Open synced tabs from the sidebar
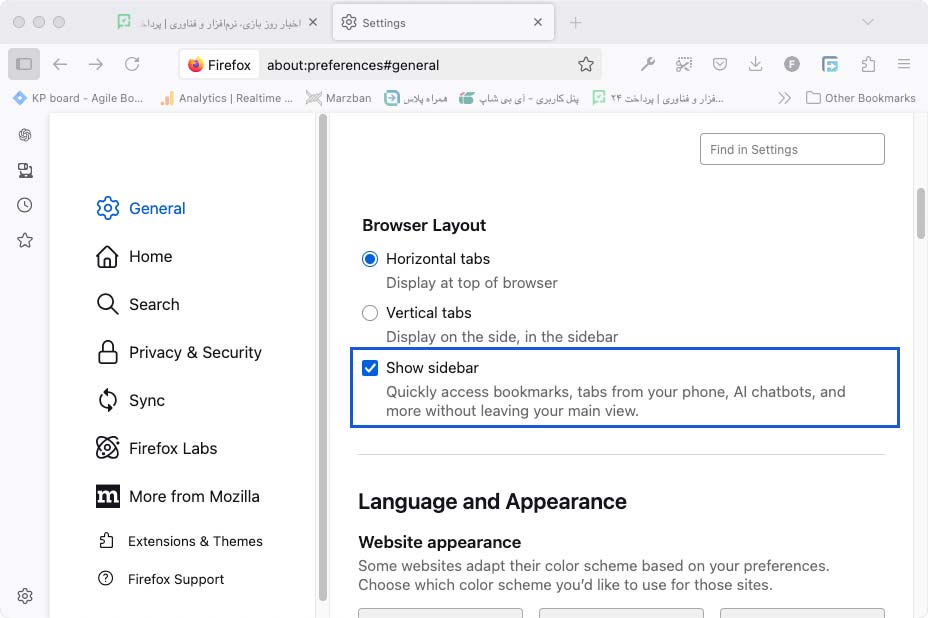This screenshot has height=618, width=928. [x=25, y=170]
